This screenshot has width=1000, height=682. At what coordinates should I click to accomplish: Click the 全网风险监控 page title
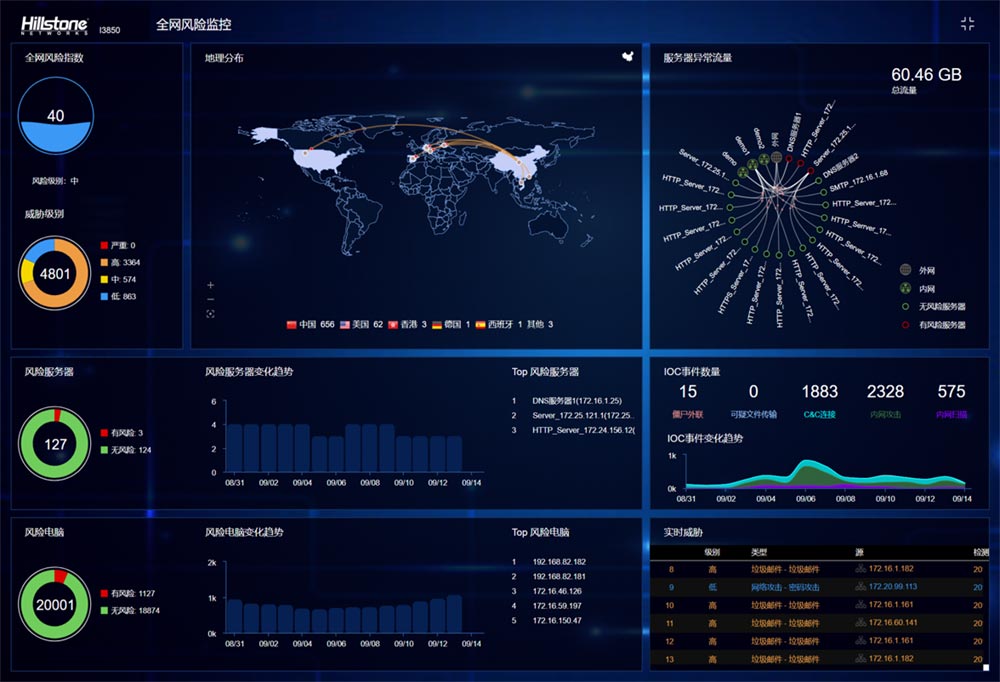(x=194, y=25)
